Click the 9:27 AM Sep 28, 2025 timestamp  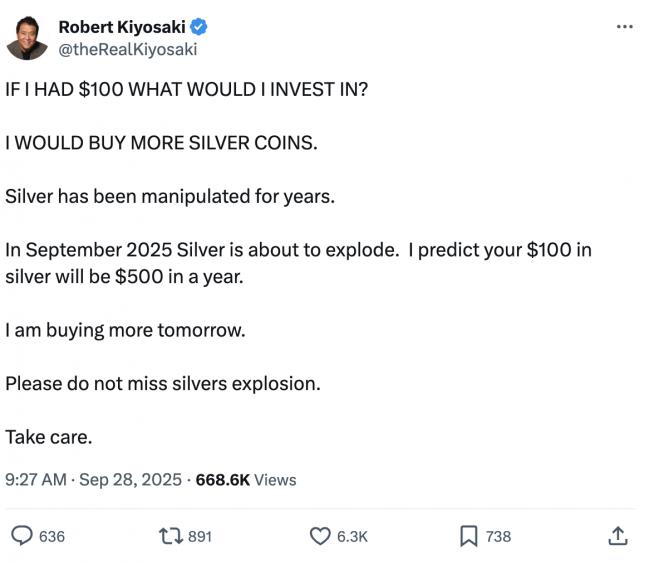click(x=92, y=479)
